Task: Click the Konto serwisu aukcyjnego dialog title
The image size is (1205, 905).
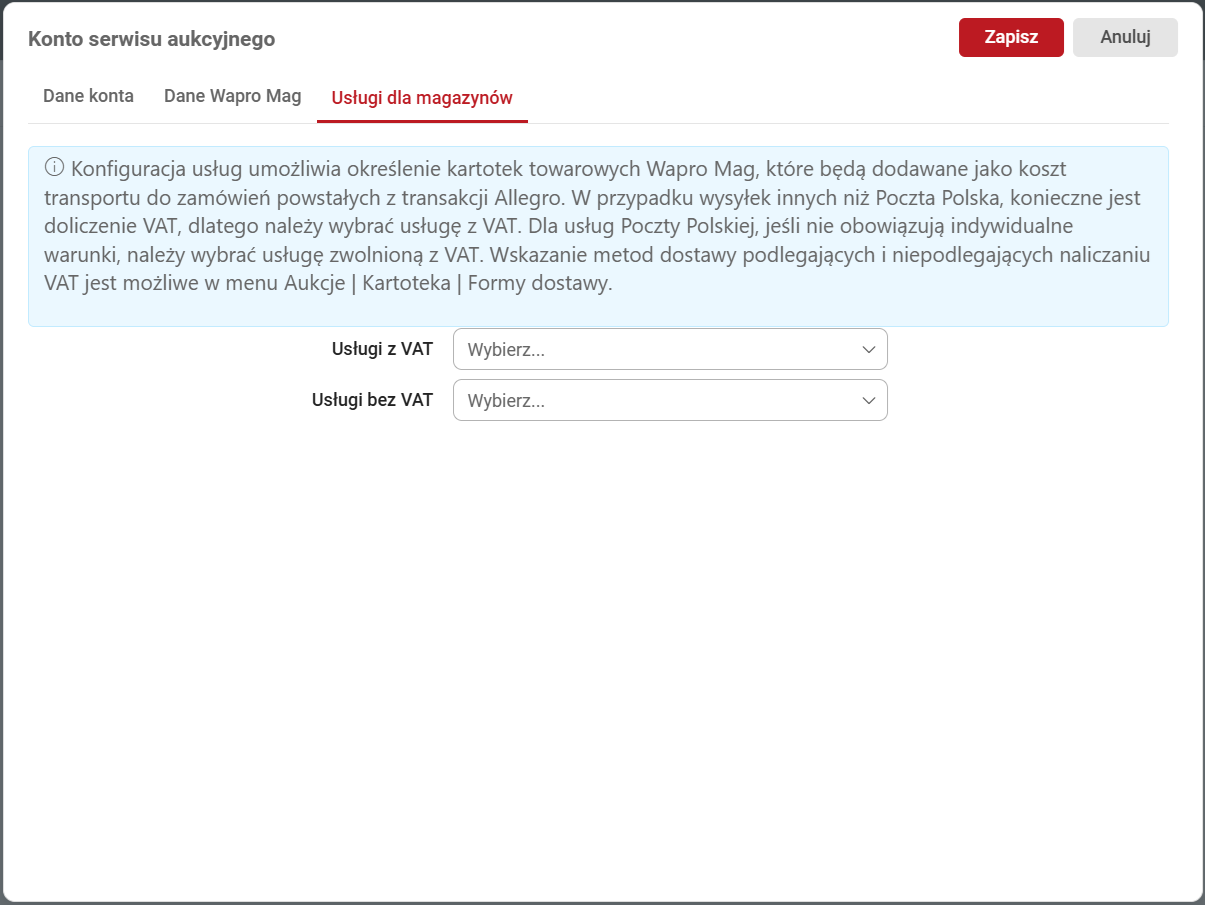Action: point(151,39)
